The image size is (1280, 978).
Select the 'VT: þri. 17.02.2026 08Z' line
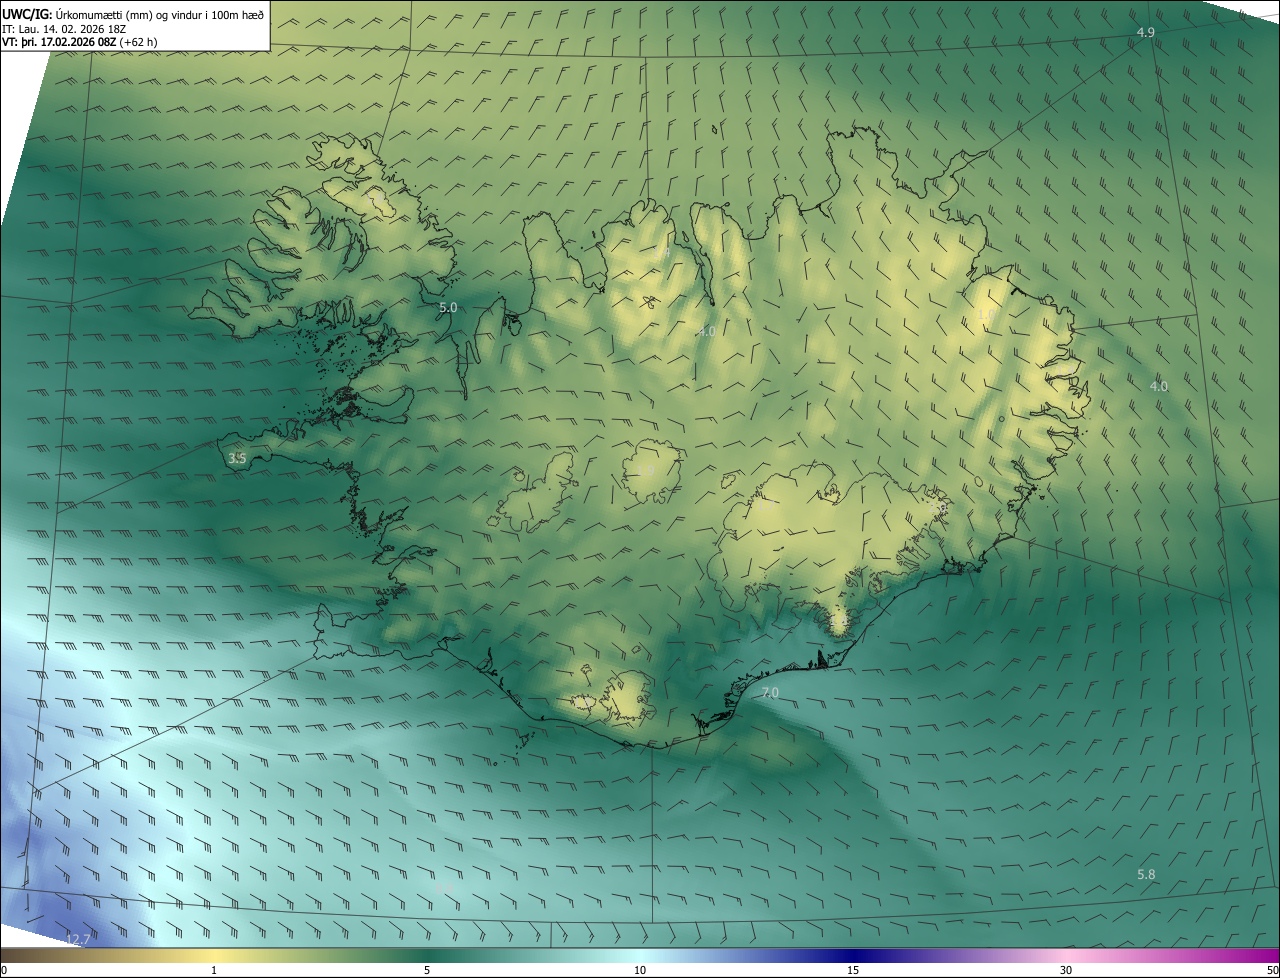[x=59, y=42]
